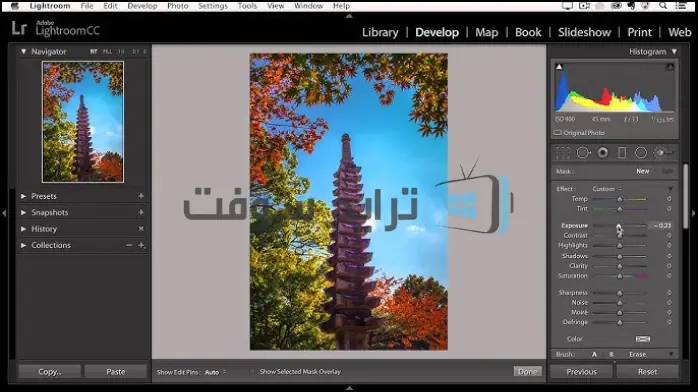Screen dimensions: 698x392
Task: Open the Effect Custom preset dropdown
Action: click(607, 189)
